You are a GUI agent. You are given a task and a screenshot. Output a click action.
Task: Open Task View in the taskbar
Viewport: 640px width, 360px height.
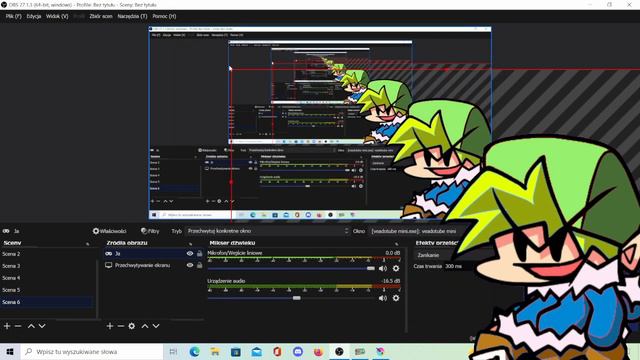coord(173,351)
